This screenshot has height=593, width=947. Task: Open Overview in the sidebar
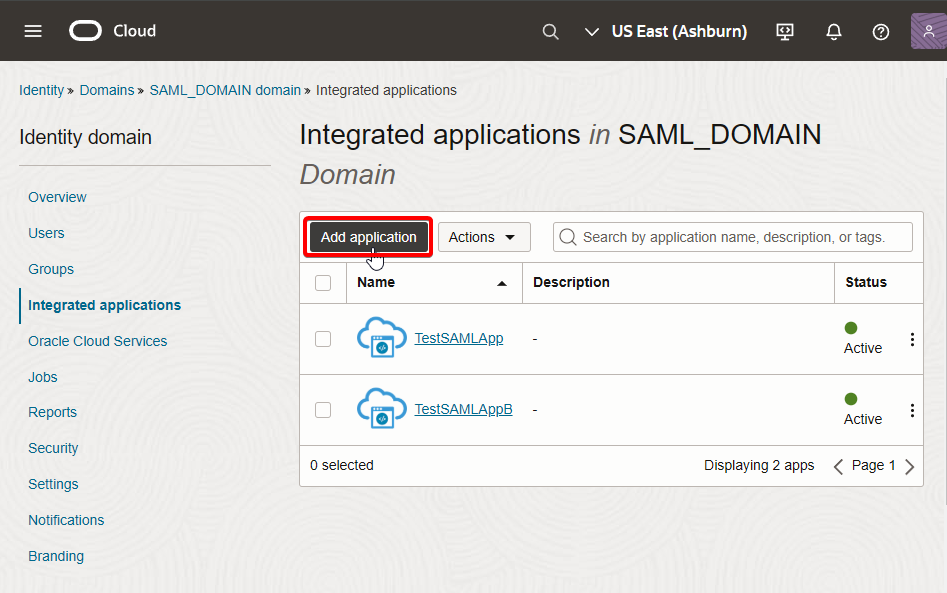57,197
